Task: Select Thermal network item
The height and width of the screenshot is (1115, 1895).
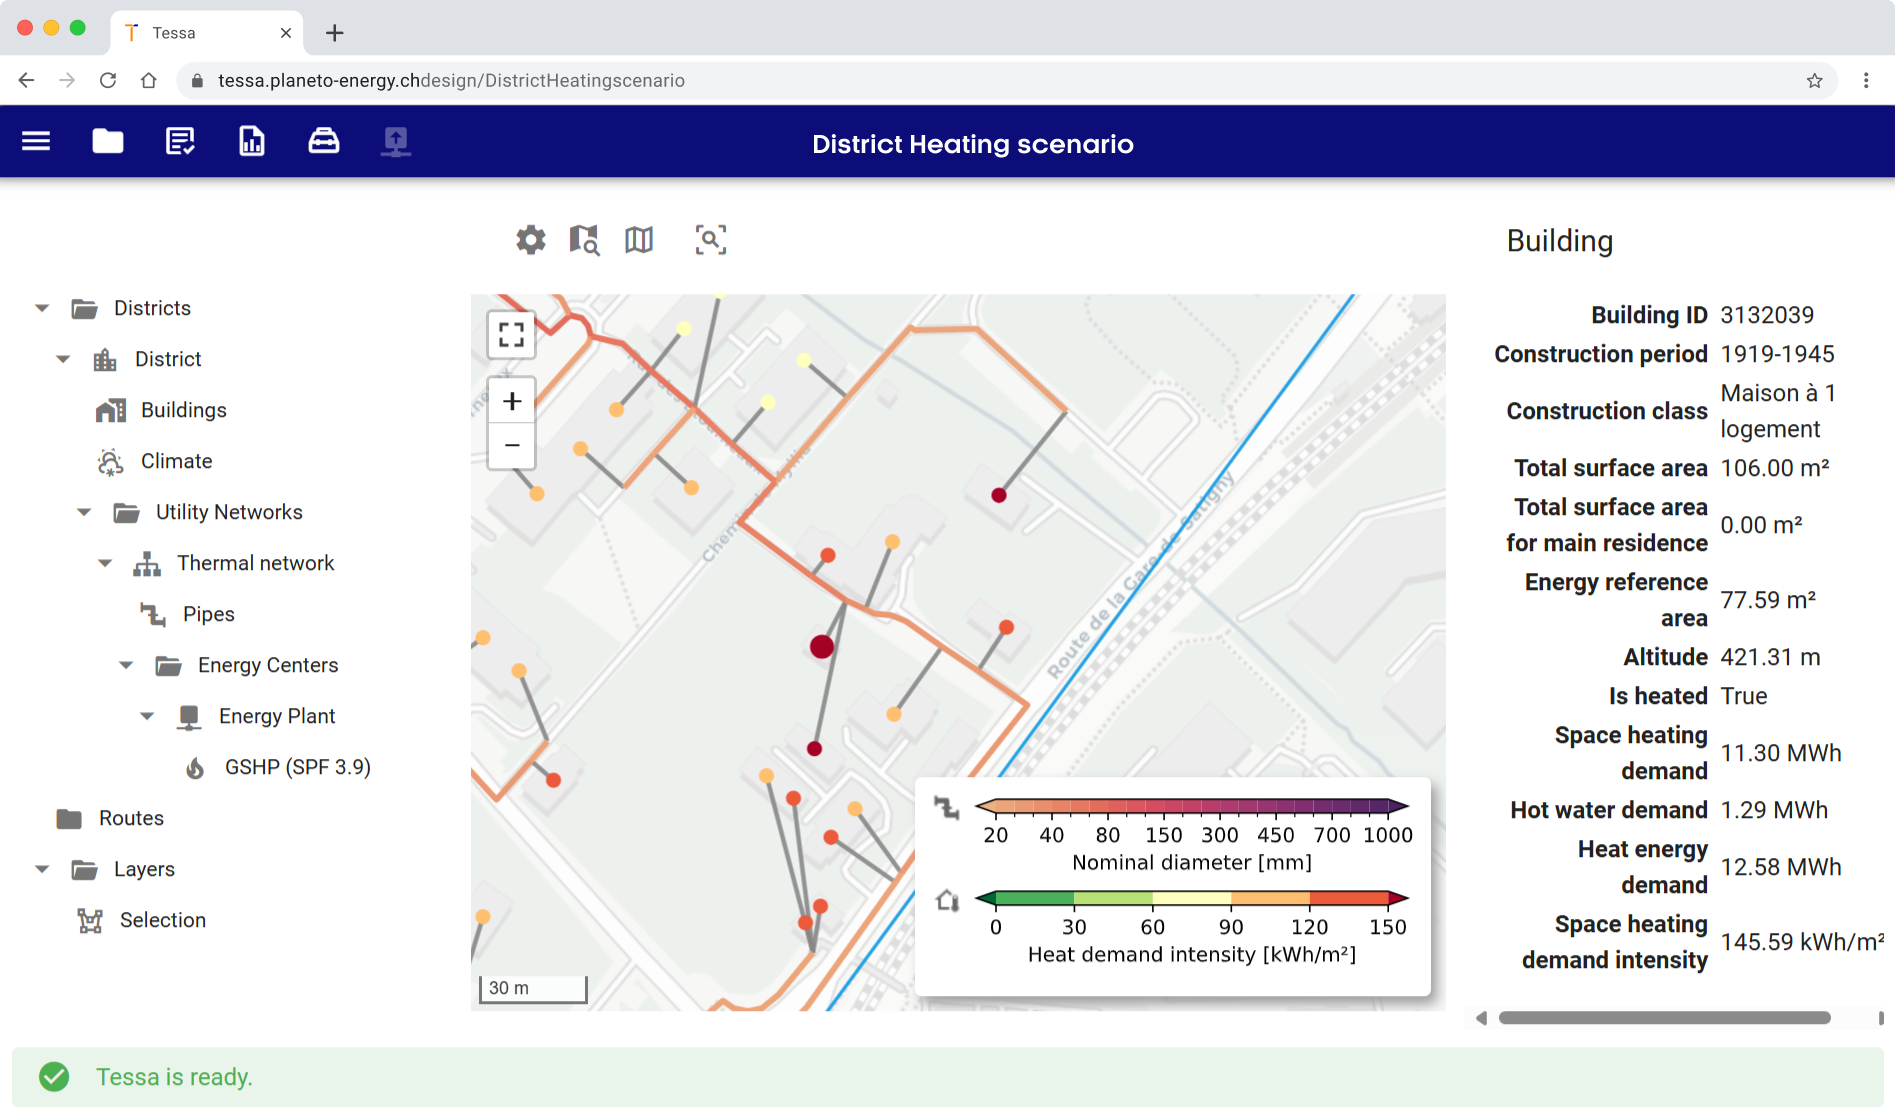Action: [256, 563]
